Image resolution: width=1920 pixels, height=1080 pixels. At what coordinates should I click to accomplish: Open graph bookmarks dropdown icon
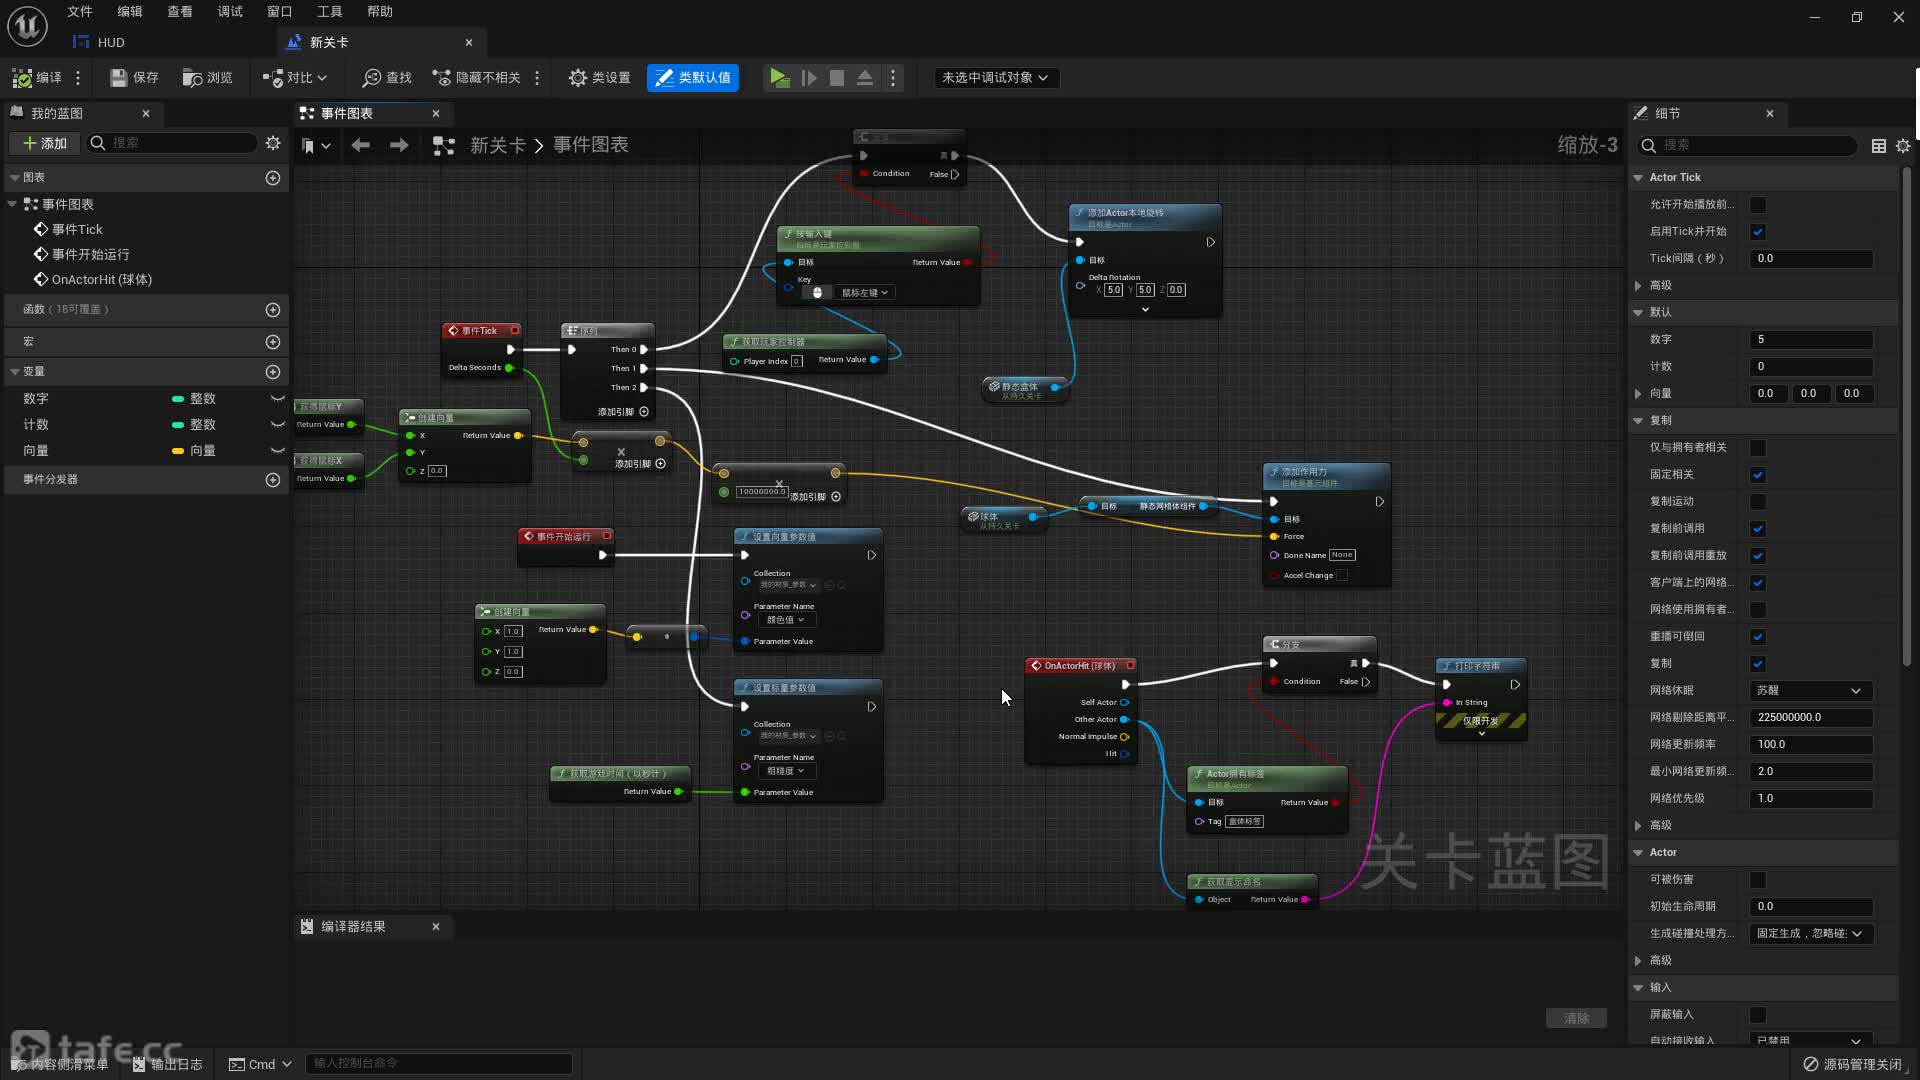click(316, 146)
